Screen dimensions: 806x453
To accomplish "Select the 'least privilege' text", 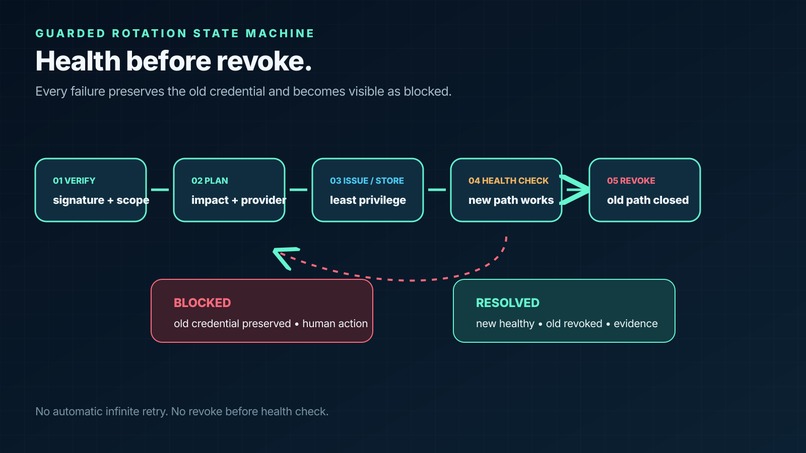I will tap(368, 200).
